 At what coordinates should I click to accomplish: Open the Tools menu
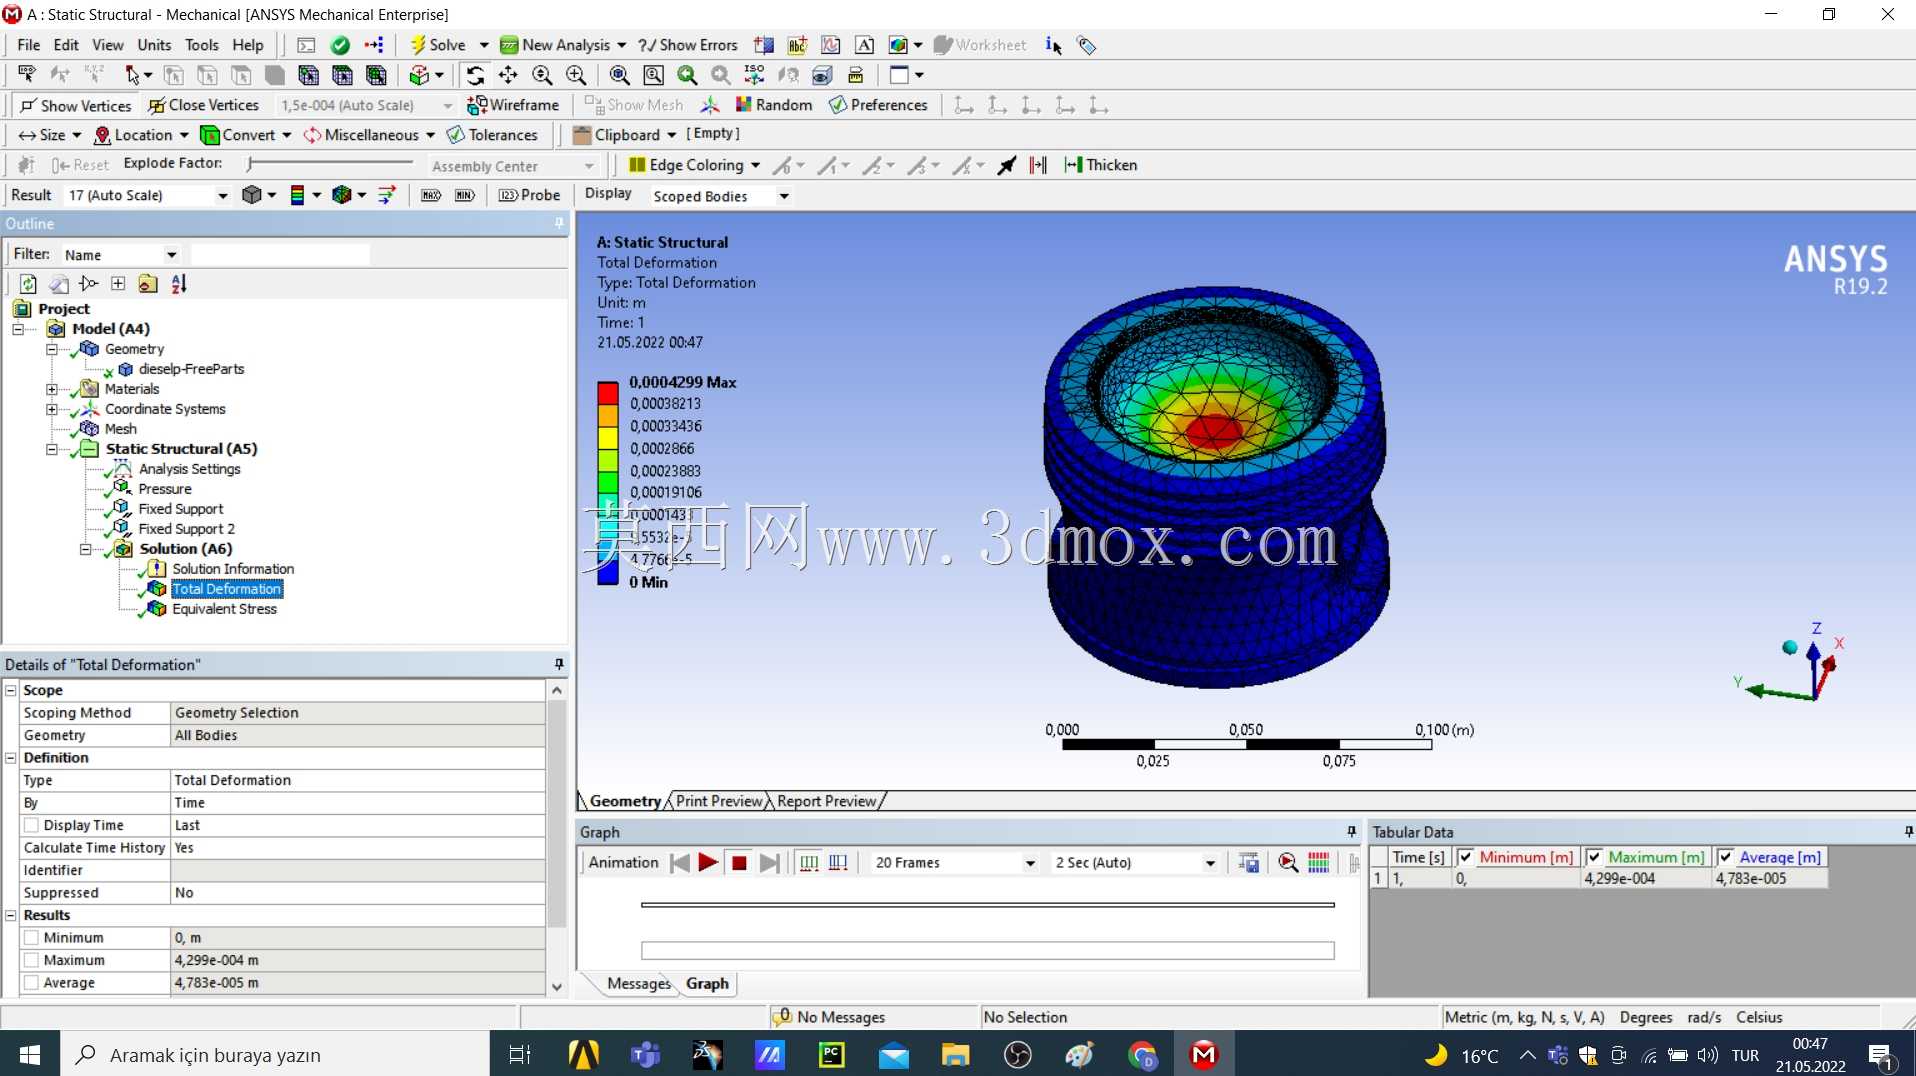[201, 45]
